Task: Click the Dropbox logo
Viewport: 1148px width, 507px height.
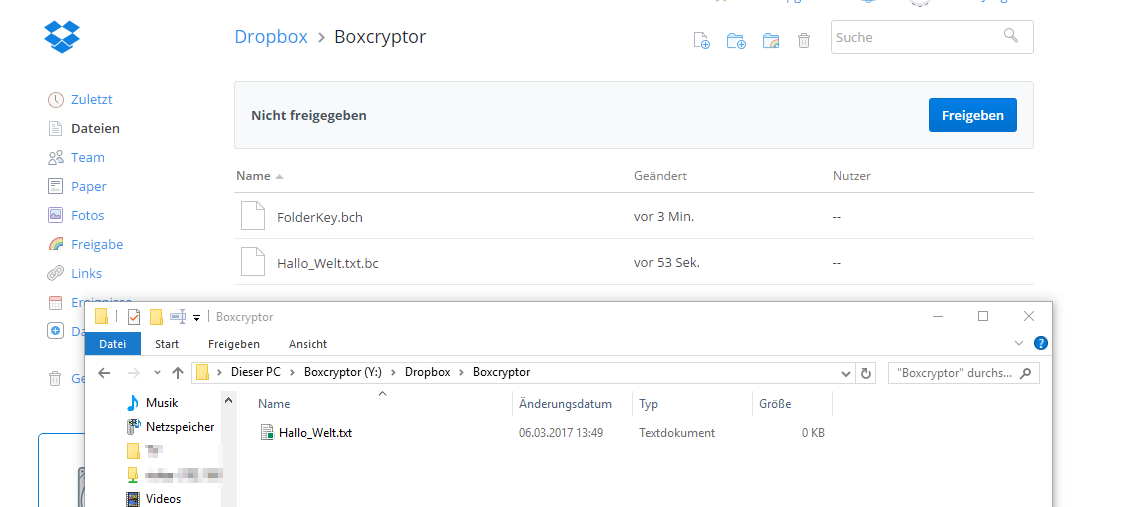Action: tap(62, 37)
